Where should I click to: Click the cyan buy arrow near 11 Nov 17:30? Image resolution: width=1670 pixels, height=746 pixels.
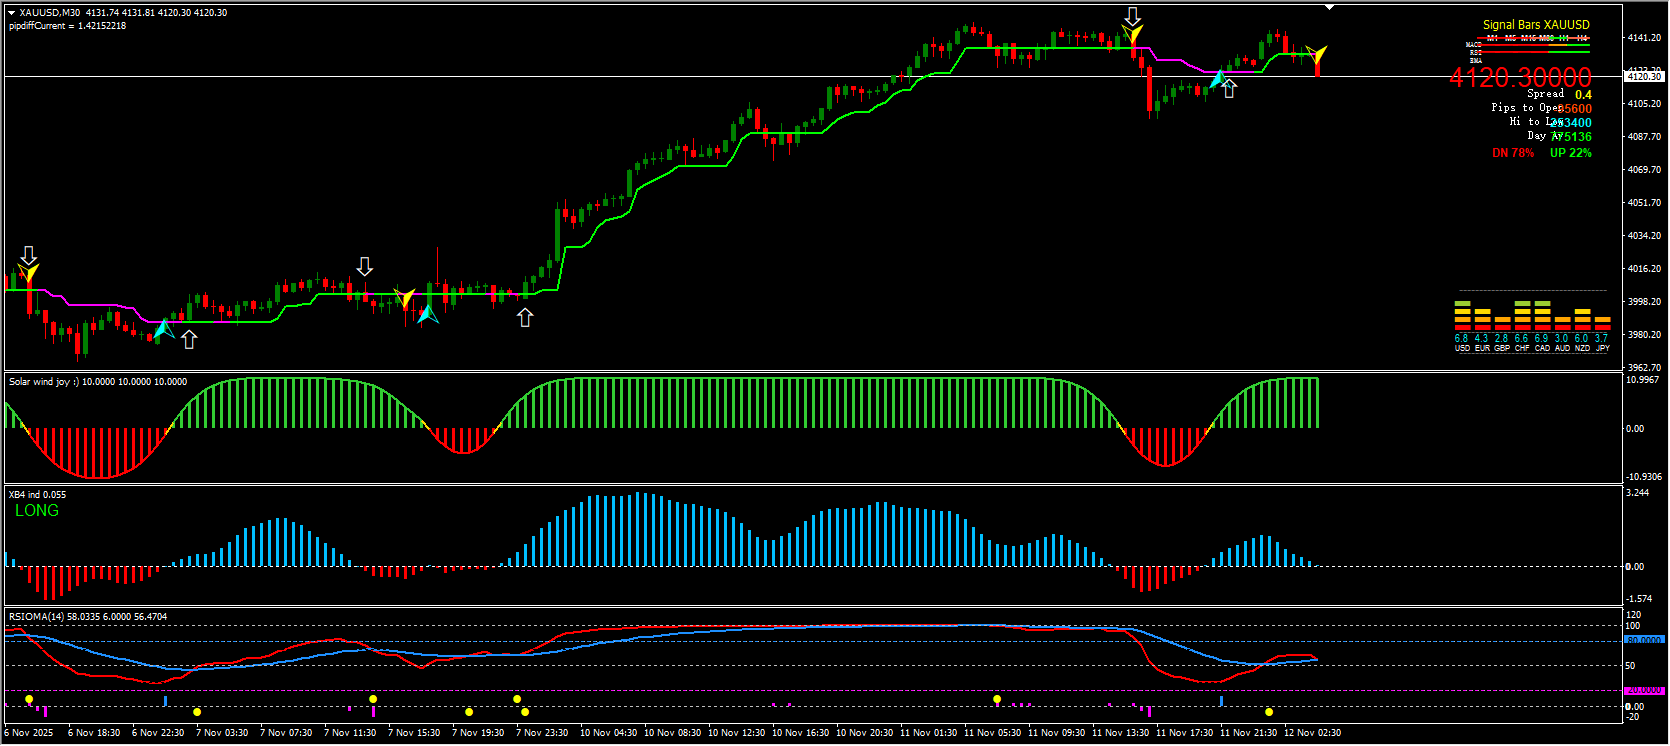(x=1217, y=78)
